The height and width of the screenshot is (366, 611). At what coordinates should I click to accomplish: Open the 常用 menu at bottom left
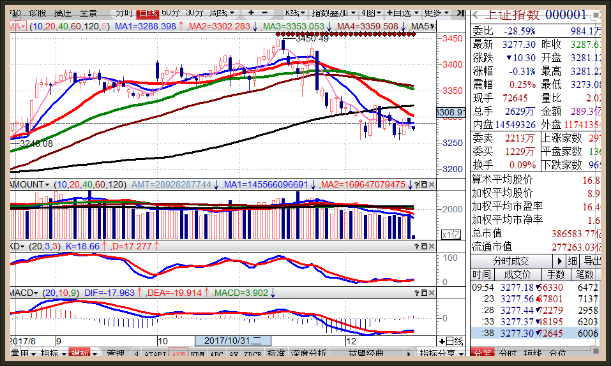[23, 353]
